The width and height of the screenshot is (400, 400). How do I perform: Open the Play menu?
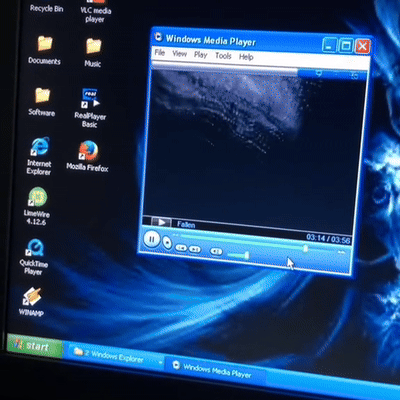pyautogui.click(x=201, y=54)
